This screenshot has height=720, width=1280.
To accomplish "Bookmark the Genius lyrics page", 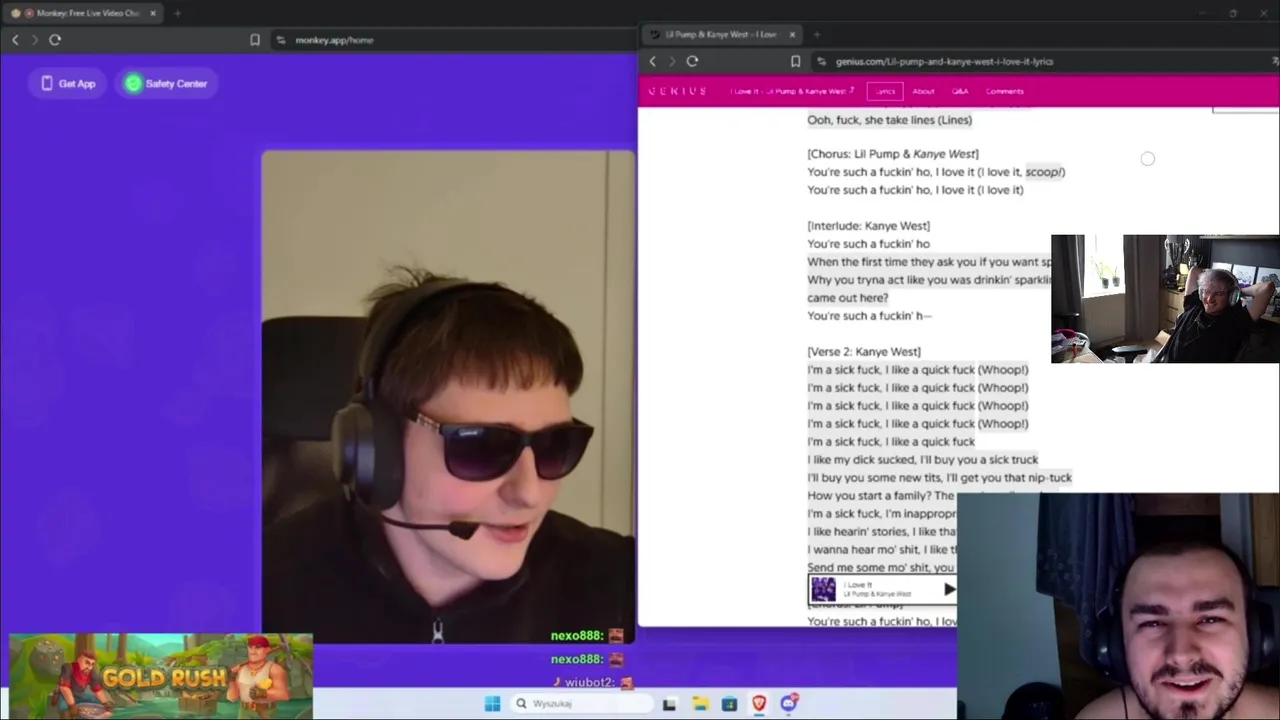I will coord(795,61).
